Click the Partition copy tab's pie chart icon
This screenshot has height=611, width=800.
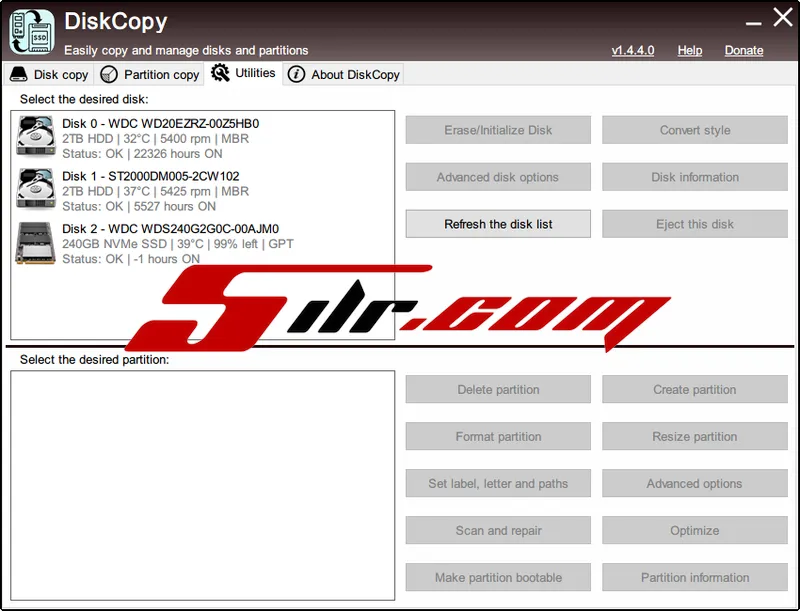109,74
